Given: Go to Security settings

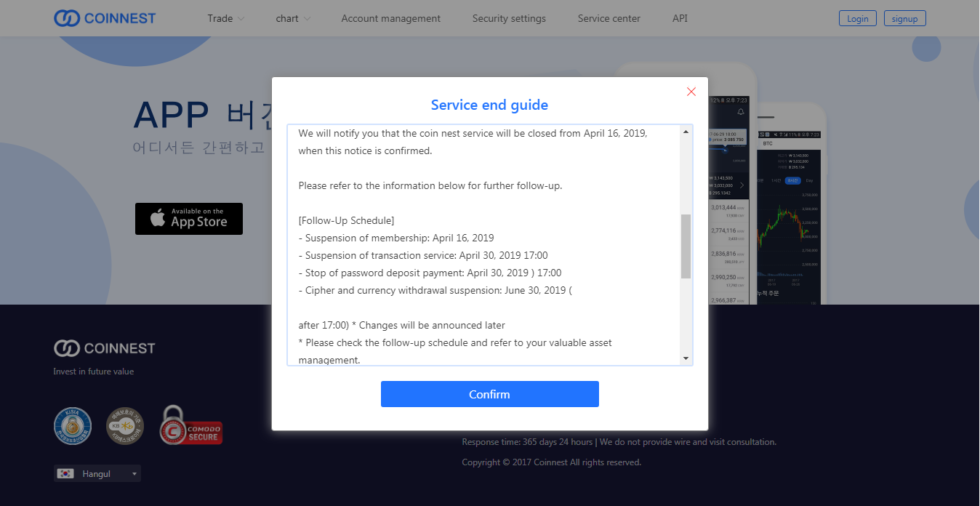Looking at the screenshot, I should 509,19.
